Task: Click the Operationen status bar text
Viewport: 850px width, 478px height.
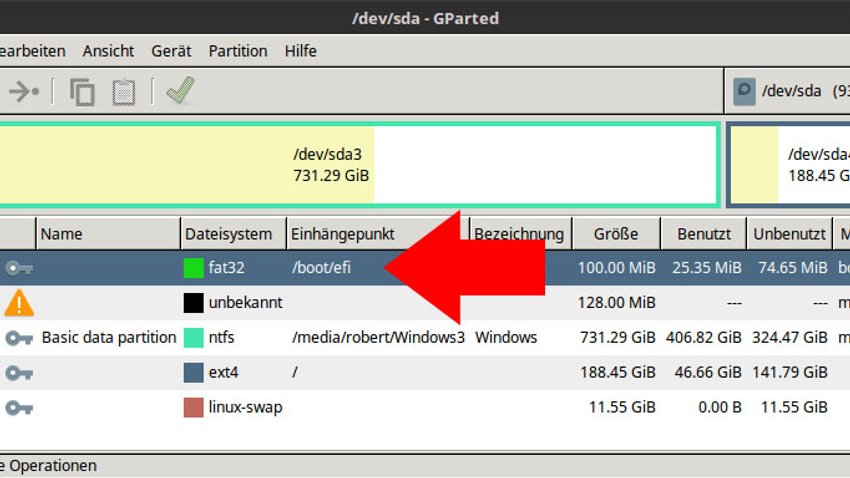Action: 49,466
